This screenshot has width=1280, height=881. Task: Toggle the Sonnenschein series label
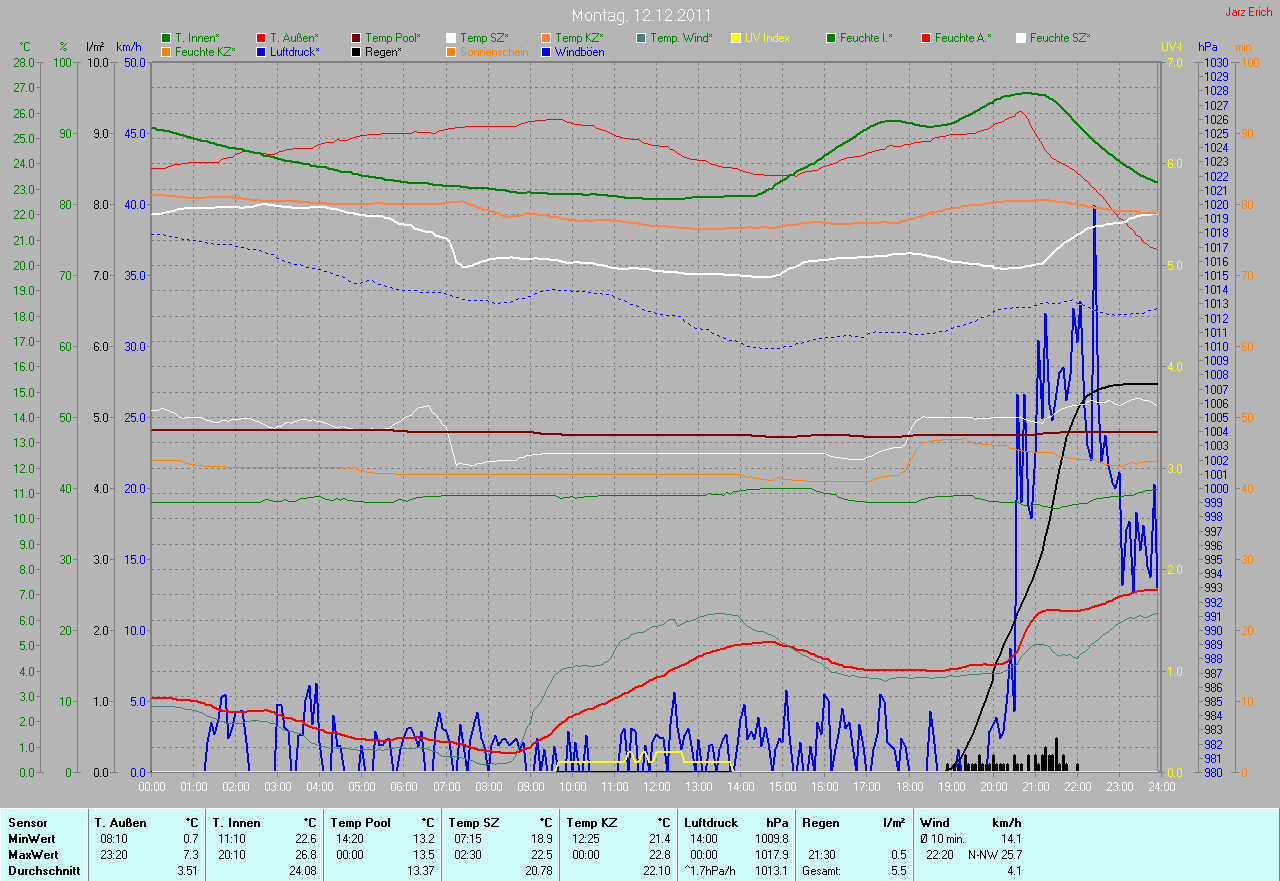click(494, 52)
